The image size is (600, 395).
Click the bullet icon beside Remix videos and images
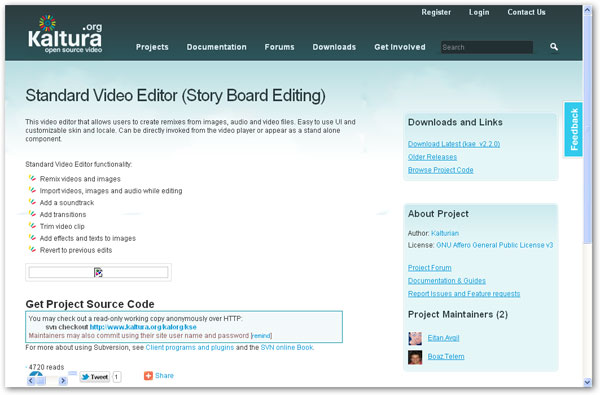coord(32,178)
